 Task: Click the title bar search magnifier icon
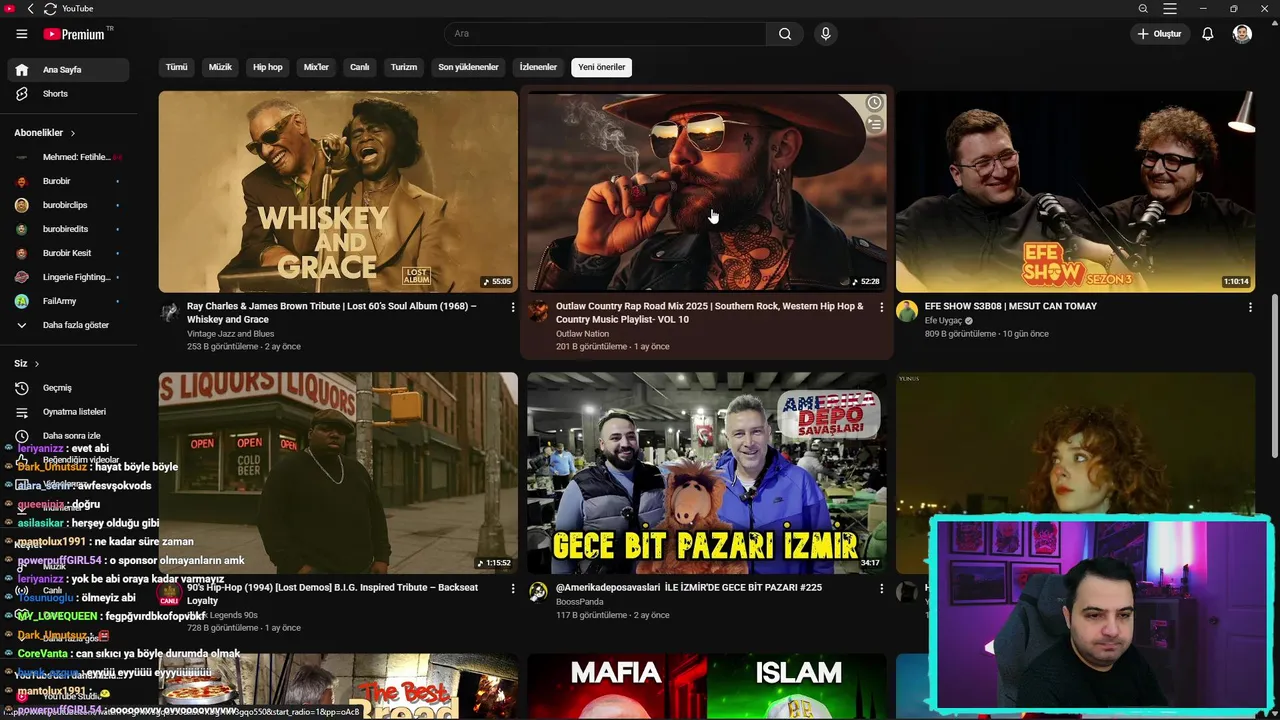tap(1143, 9)
